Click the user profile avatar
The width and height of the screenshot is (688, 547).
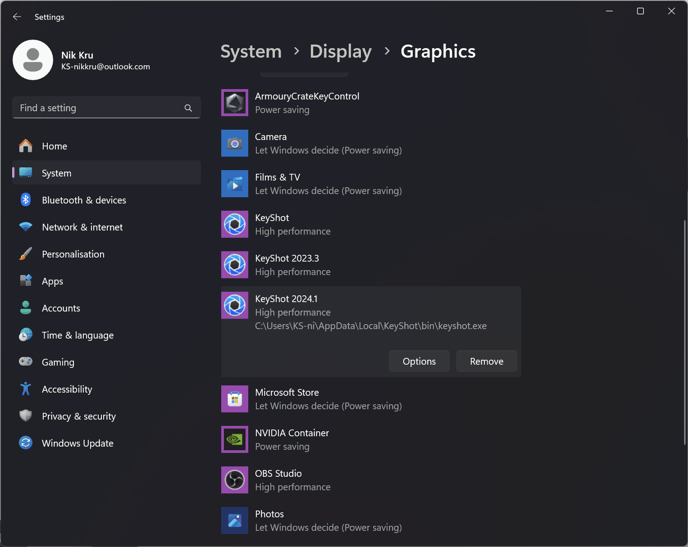point(33,60)
